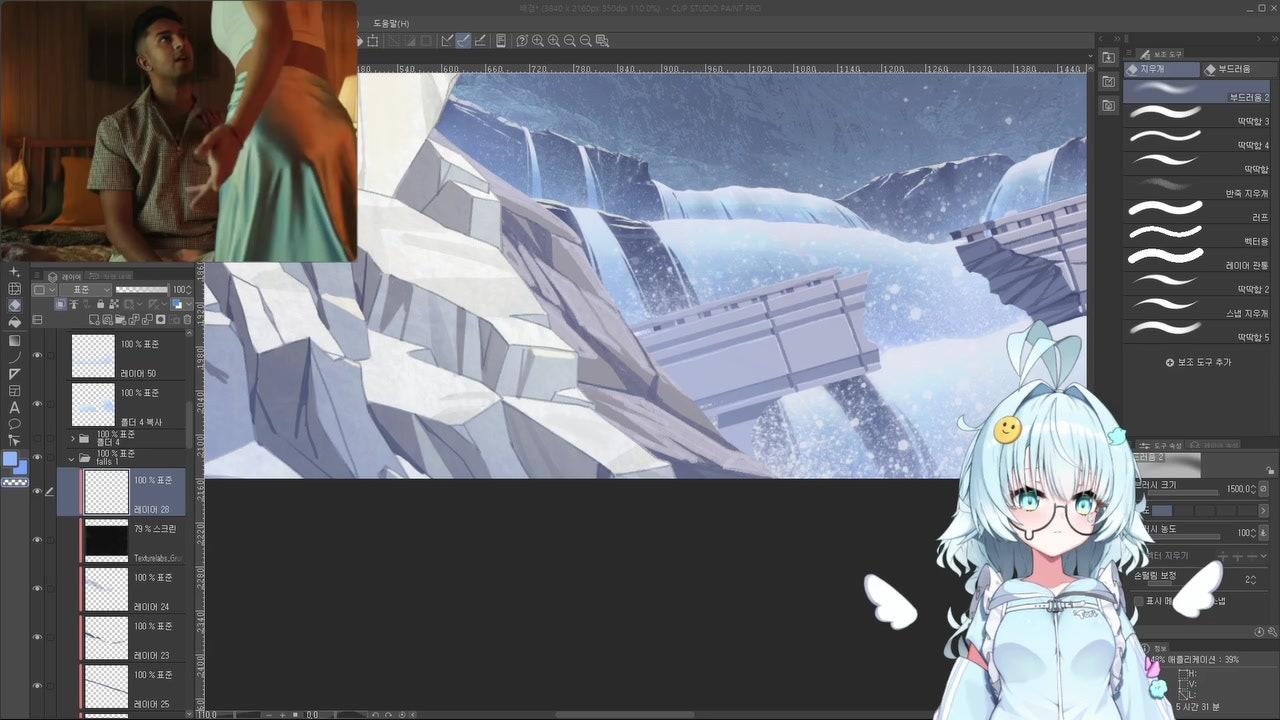Viewport: 1280px width, 720px height.
Task: Click the New layer folder icon
Action: (118, 320)
